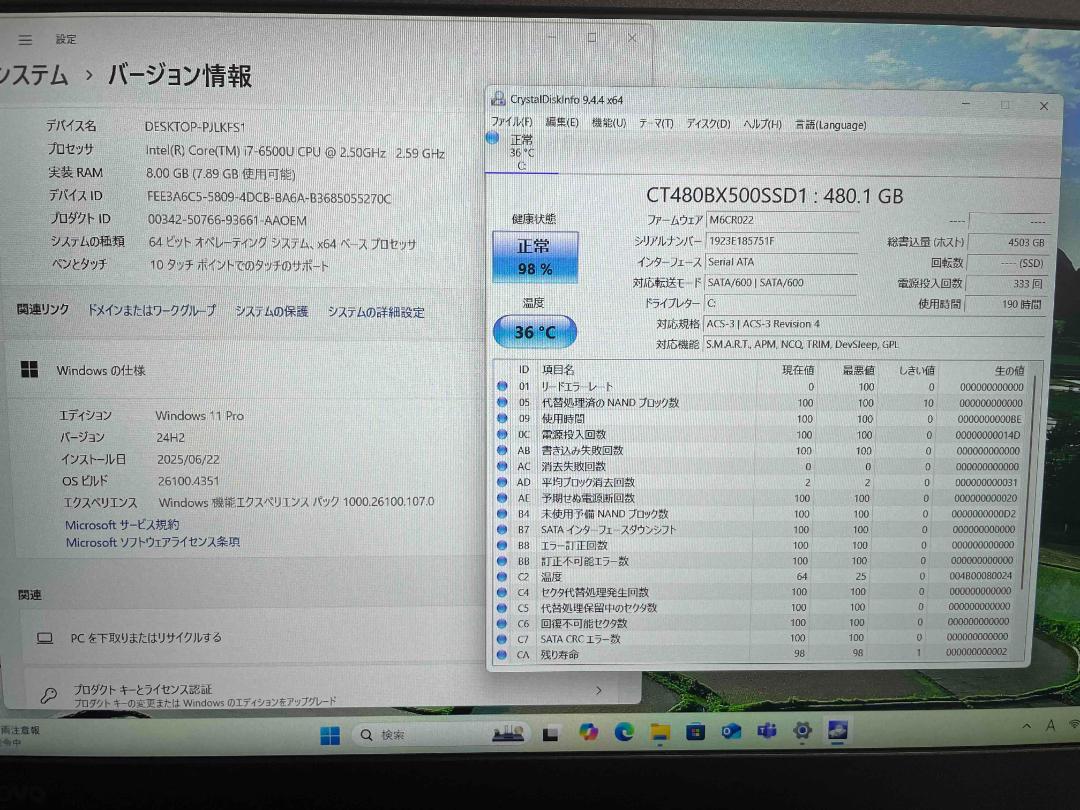Open the Windows Start menu

click(330, 735)
